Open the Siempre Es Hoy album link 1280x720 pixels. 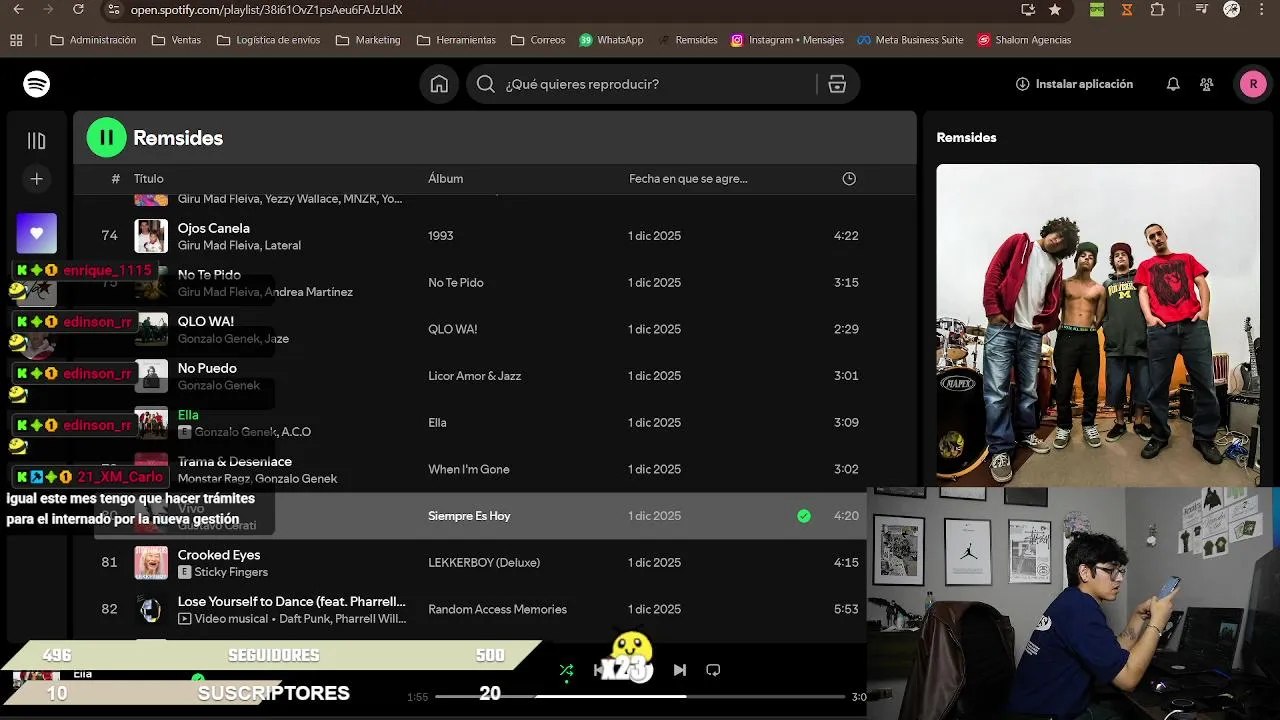coord(469,516)
